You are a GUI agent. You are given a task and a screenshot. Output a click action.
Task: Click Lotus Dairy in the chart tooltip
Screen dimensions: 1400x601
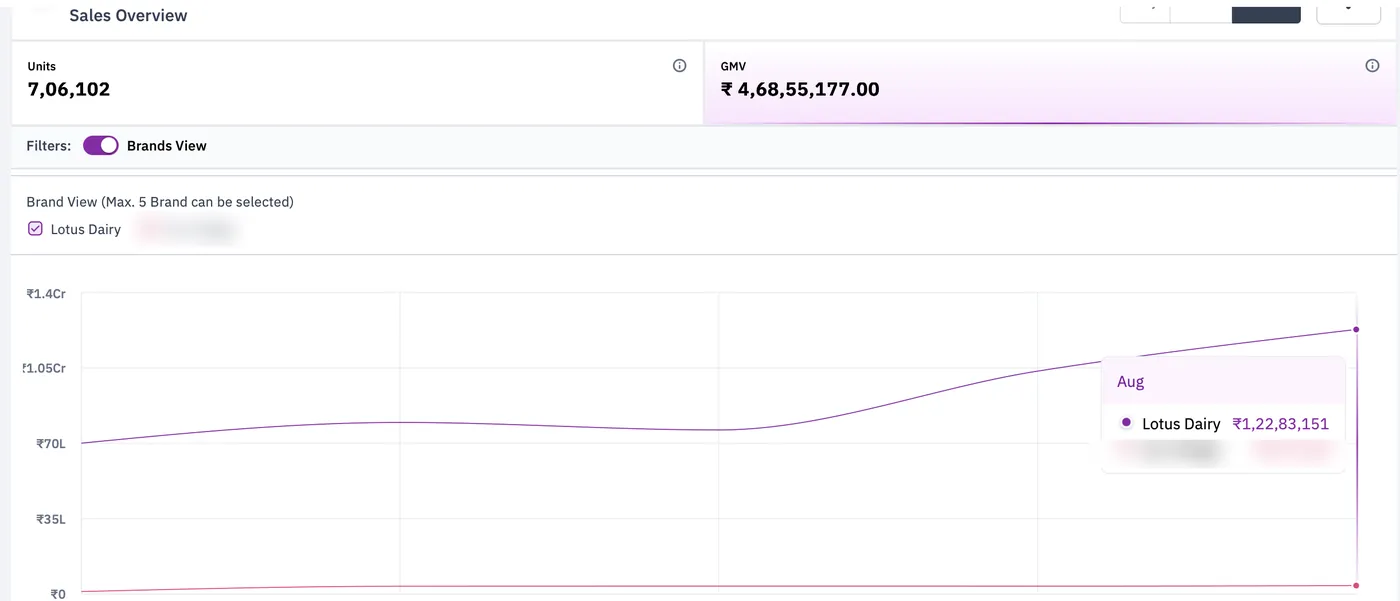pyautogui.click(x=1181, y=424)
